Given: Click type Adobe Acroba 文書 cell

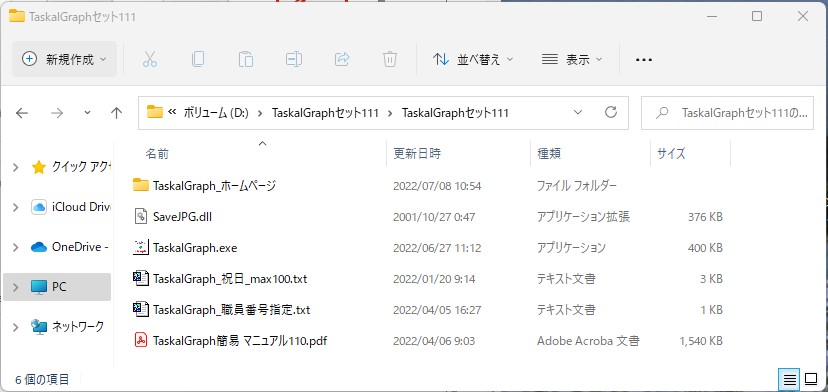Looking at the screenshot, I should [588, 341].
